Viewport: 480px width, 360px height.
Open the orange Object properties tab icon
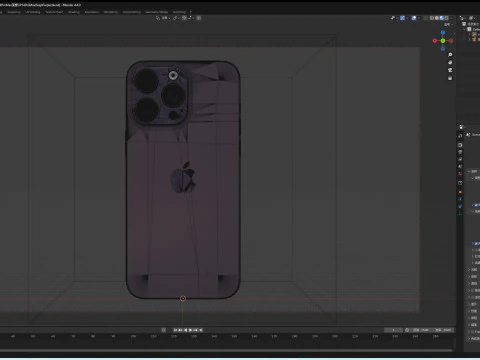tap(460, 192)
